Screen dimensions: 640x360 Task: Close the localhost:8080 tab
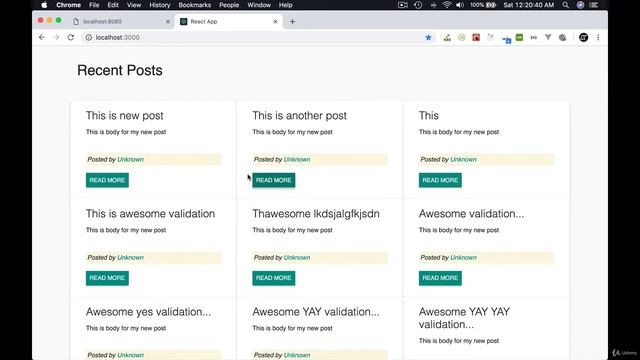(x=167, y=22)
